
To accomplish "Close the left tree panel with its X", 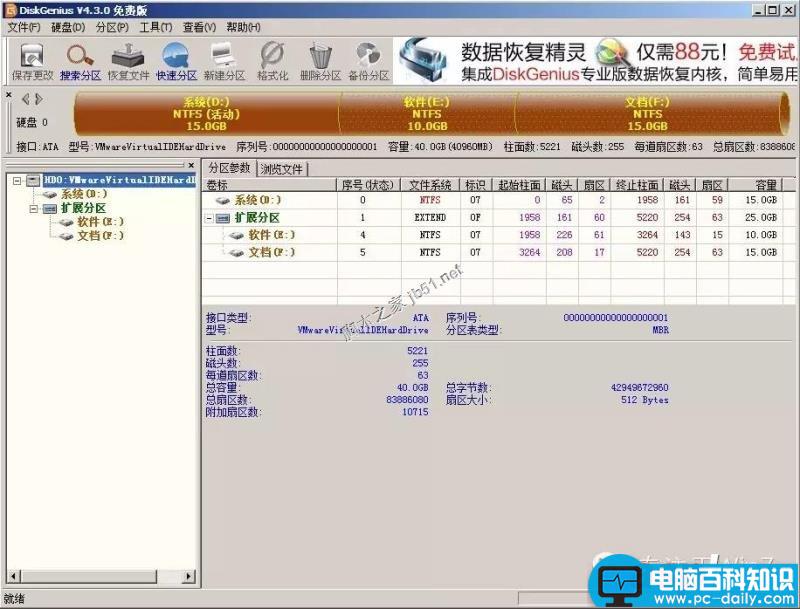I will (191, 165).
